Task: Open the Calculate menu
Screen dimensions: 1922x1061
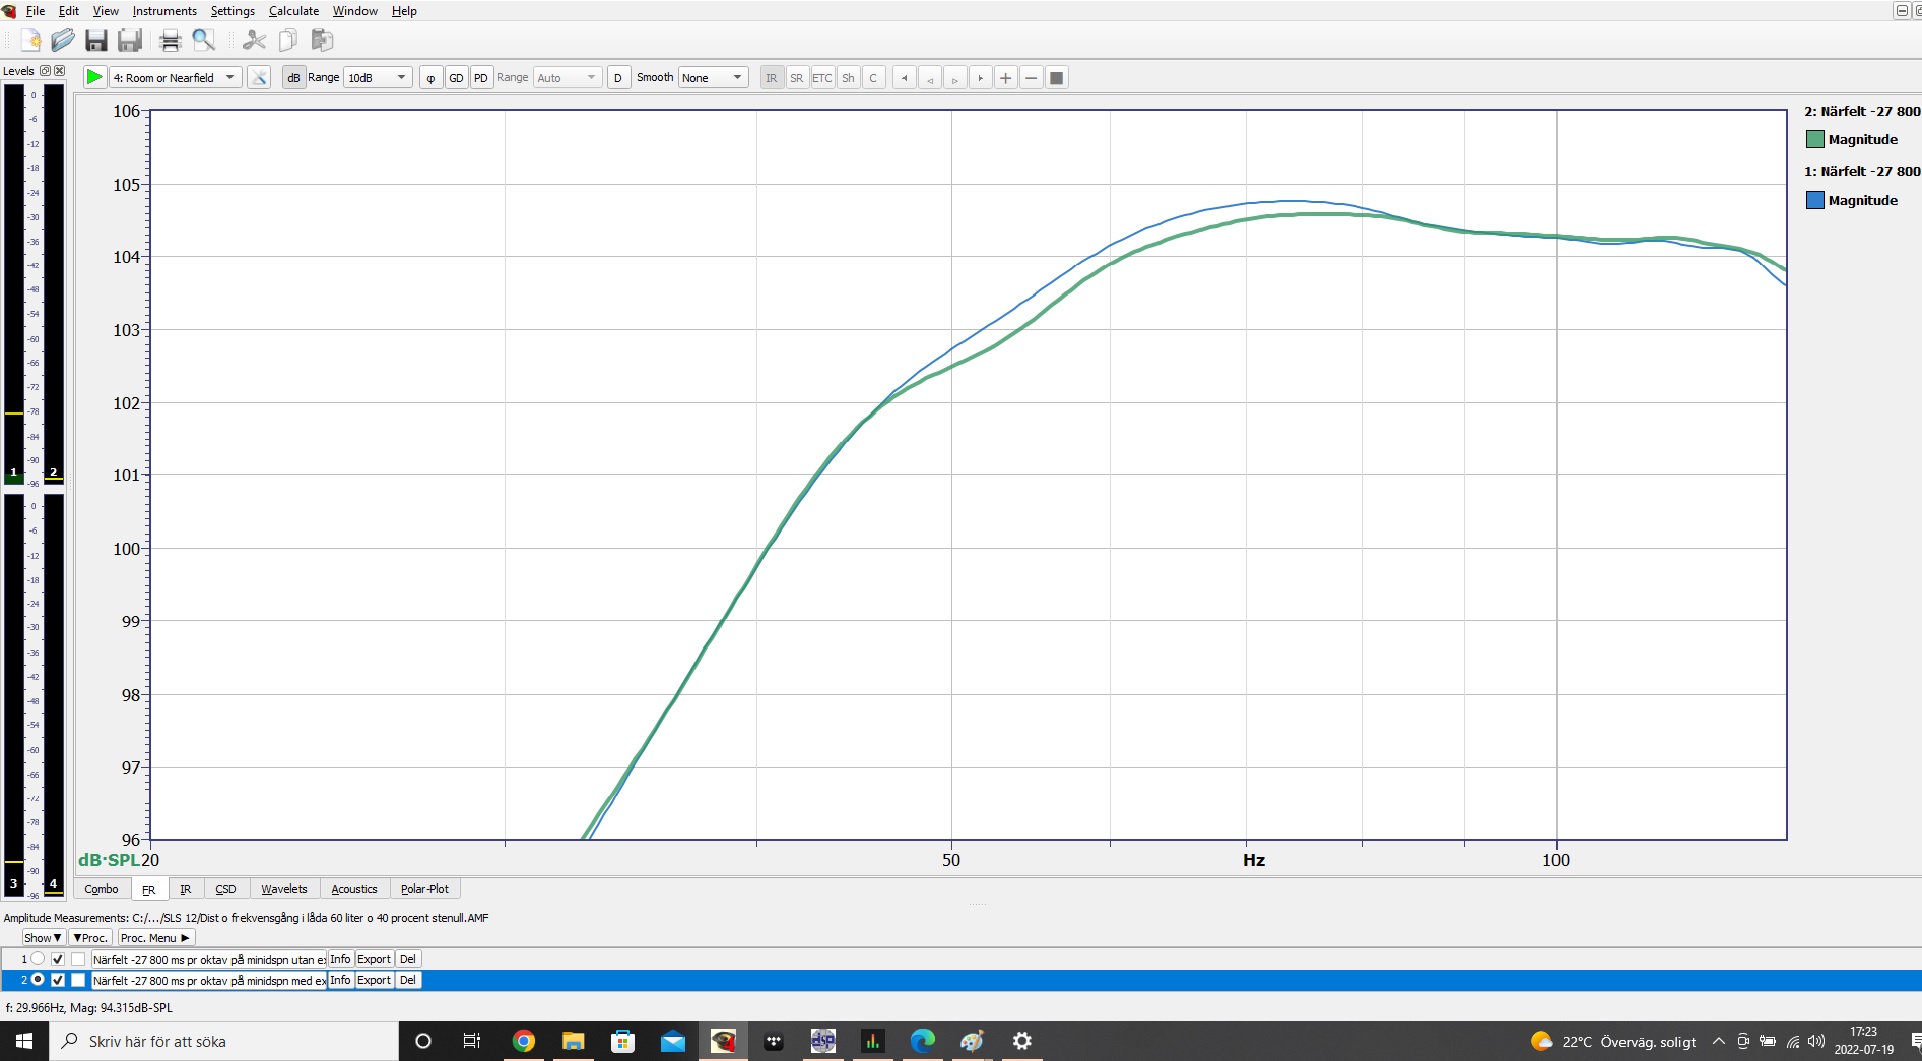Action: point(294,11)
